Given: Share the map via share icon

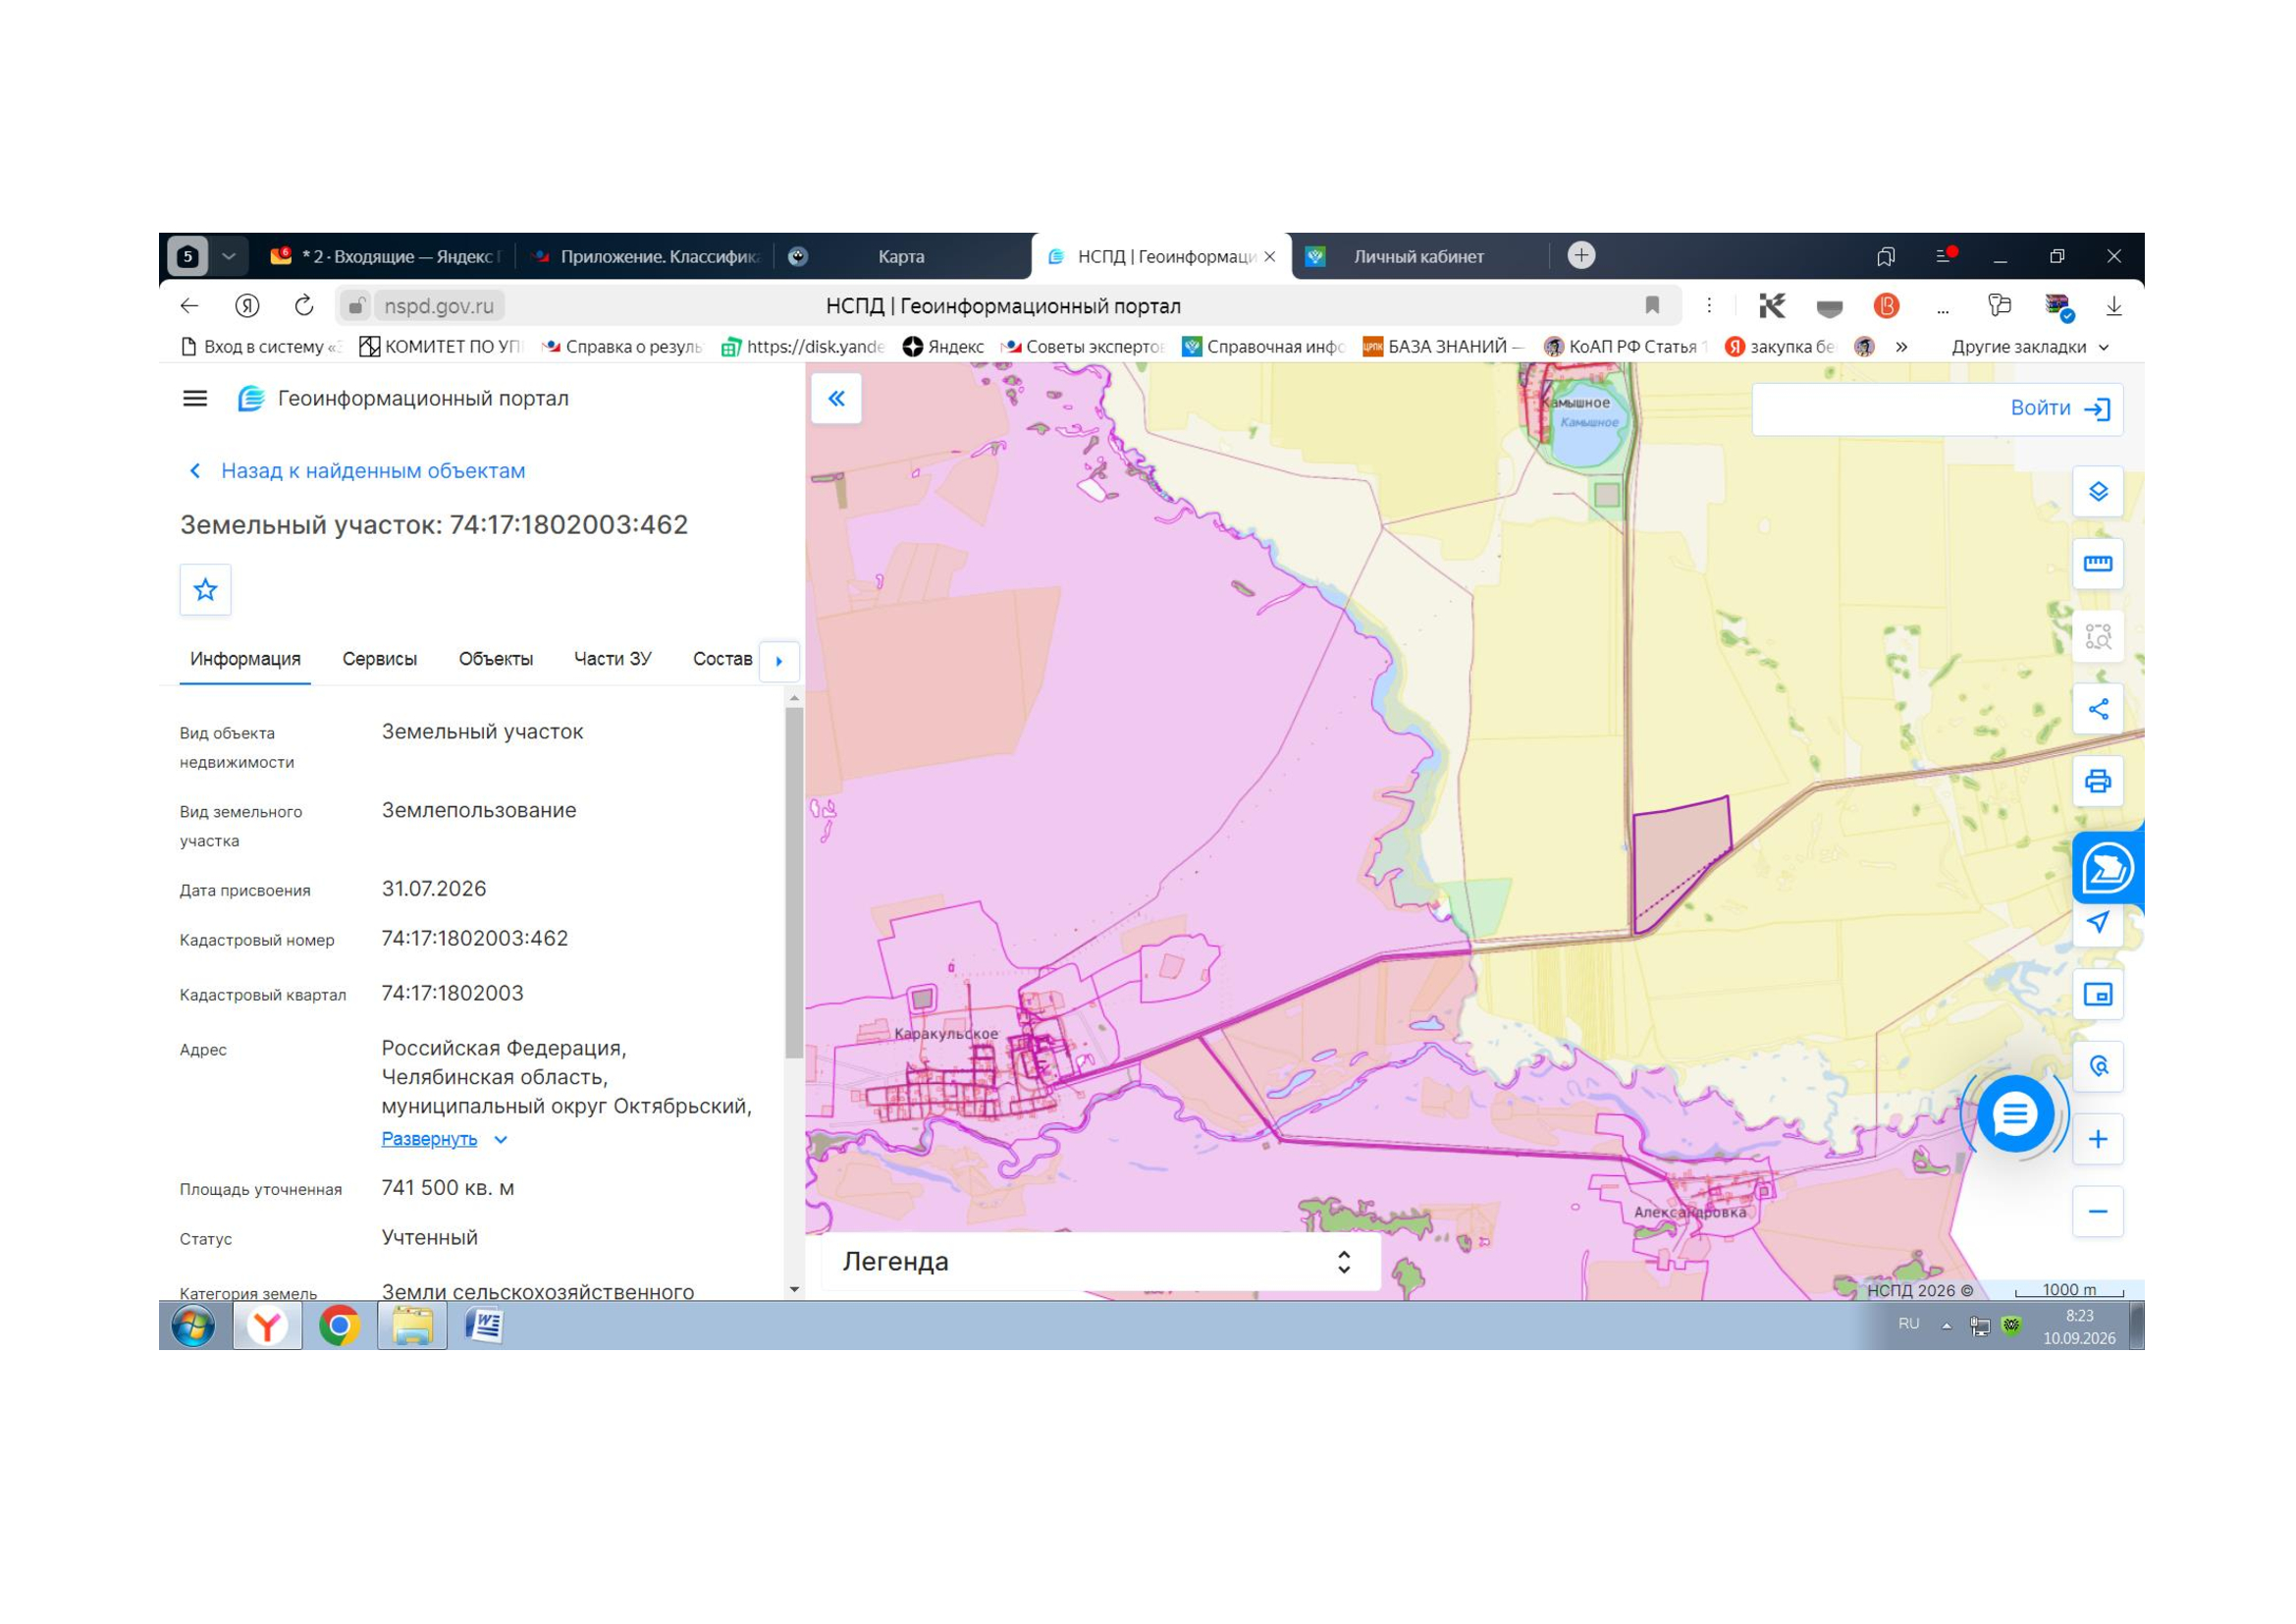Looking at the screenshot, I should (2097, 709).
